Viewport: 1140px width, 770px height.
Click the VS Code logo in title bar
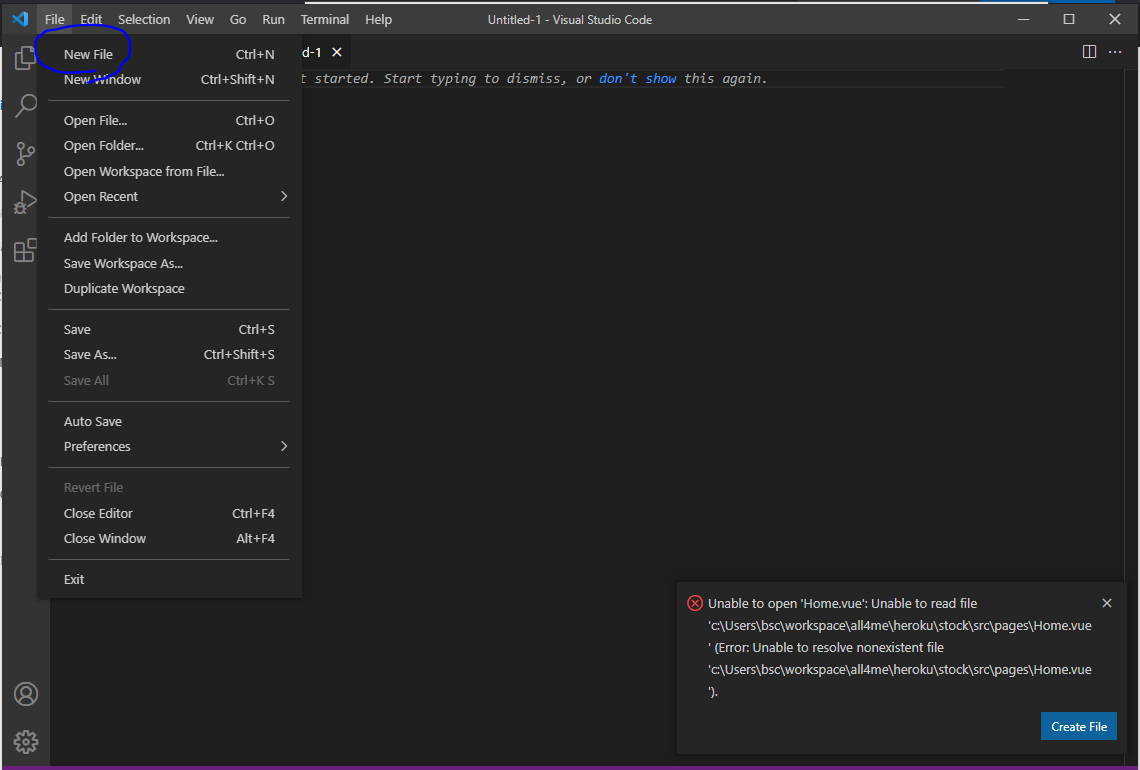click(x=20, y=19)
